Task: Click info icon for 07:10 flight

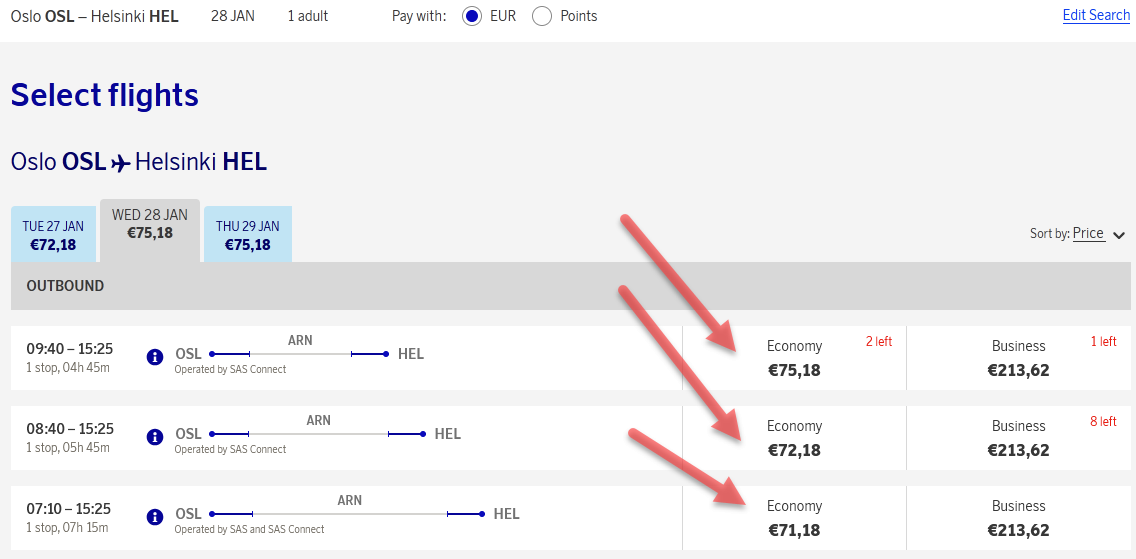Action: 154,517
